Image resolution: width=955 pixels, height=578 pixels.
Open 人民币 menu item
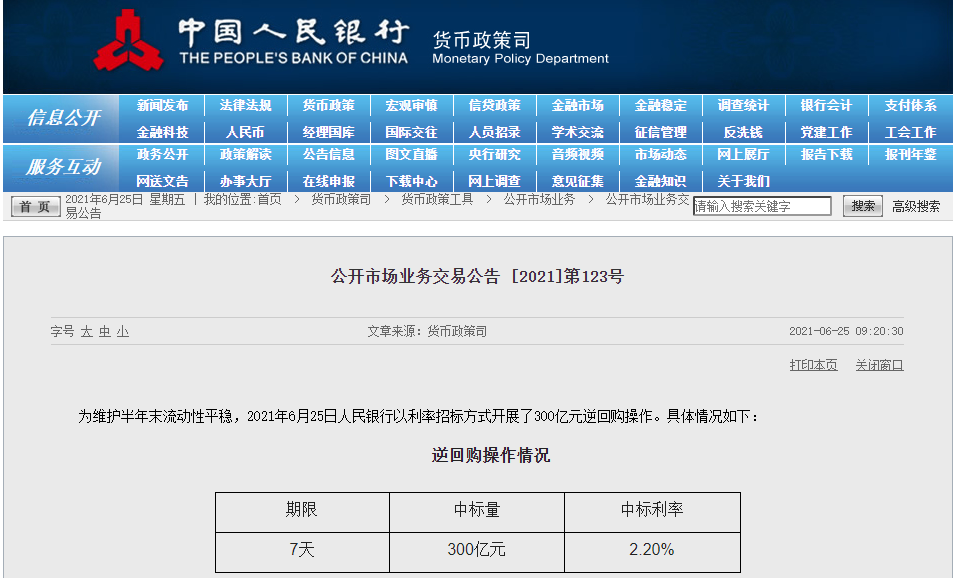point(245,132)
